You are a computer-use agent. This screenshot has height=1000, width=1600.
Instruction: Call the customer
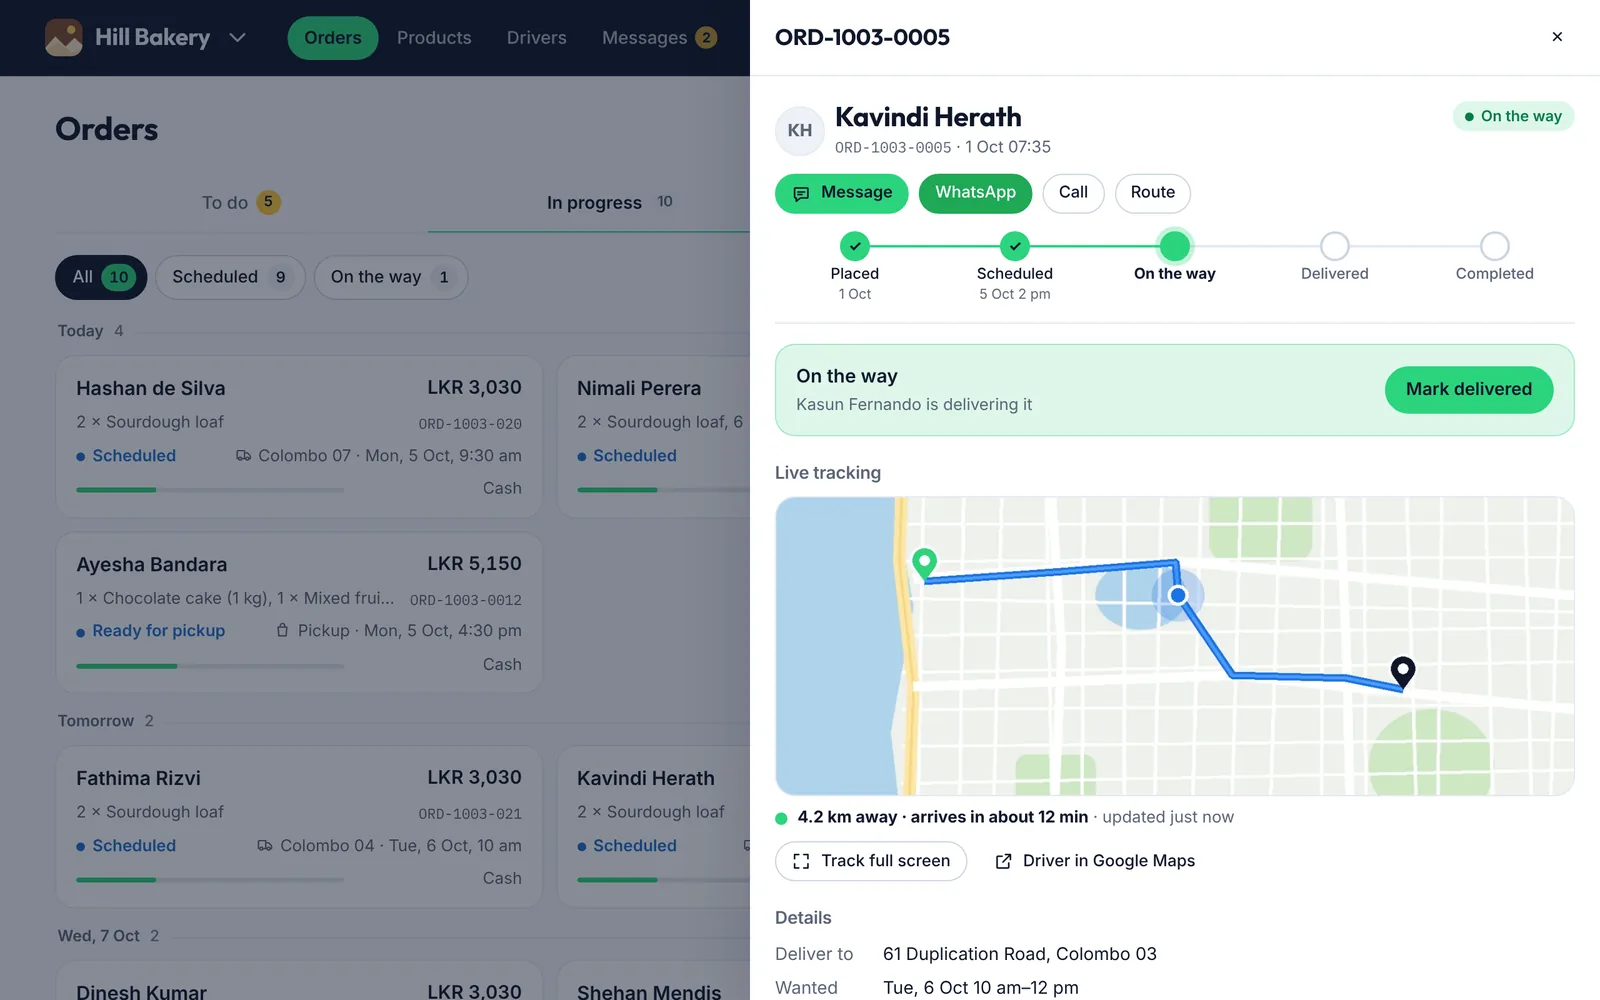tap(1073, 193)
